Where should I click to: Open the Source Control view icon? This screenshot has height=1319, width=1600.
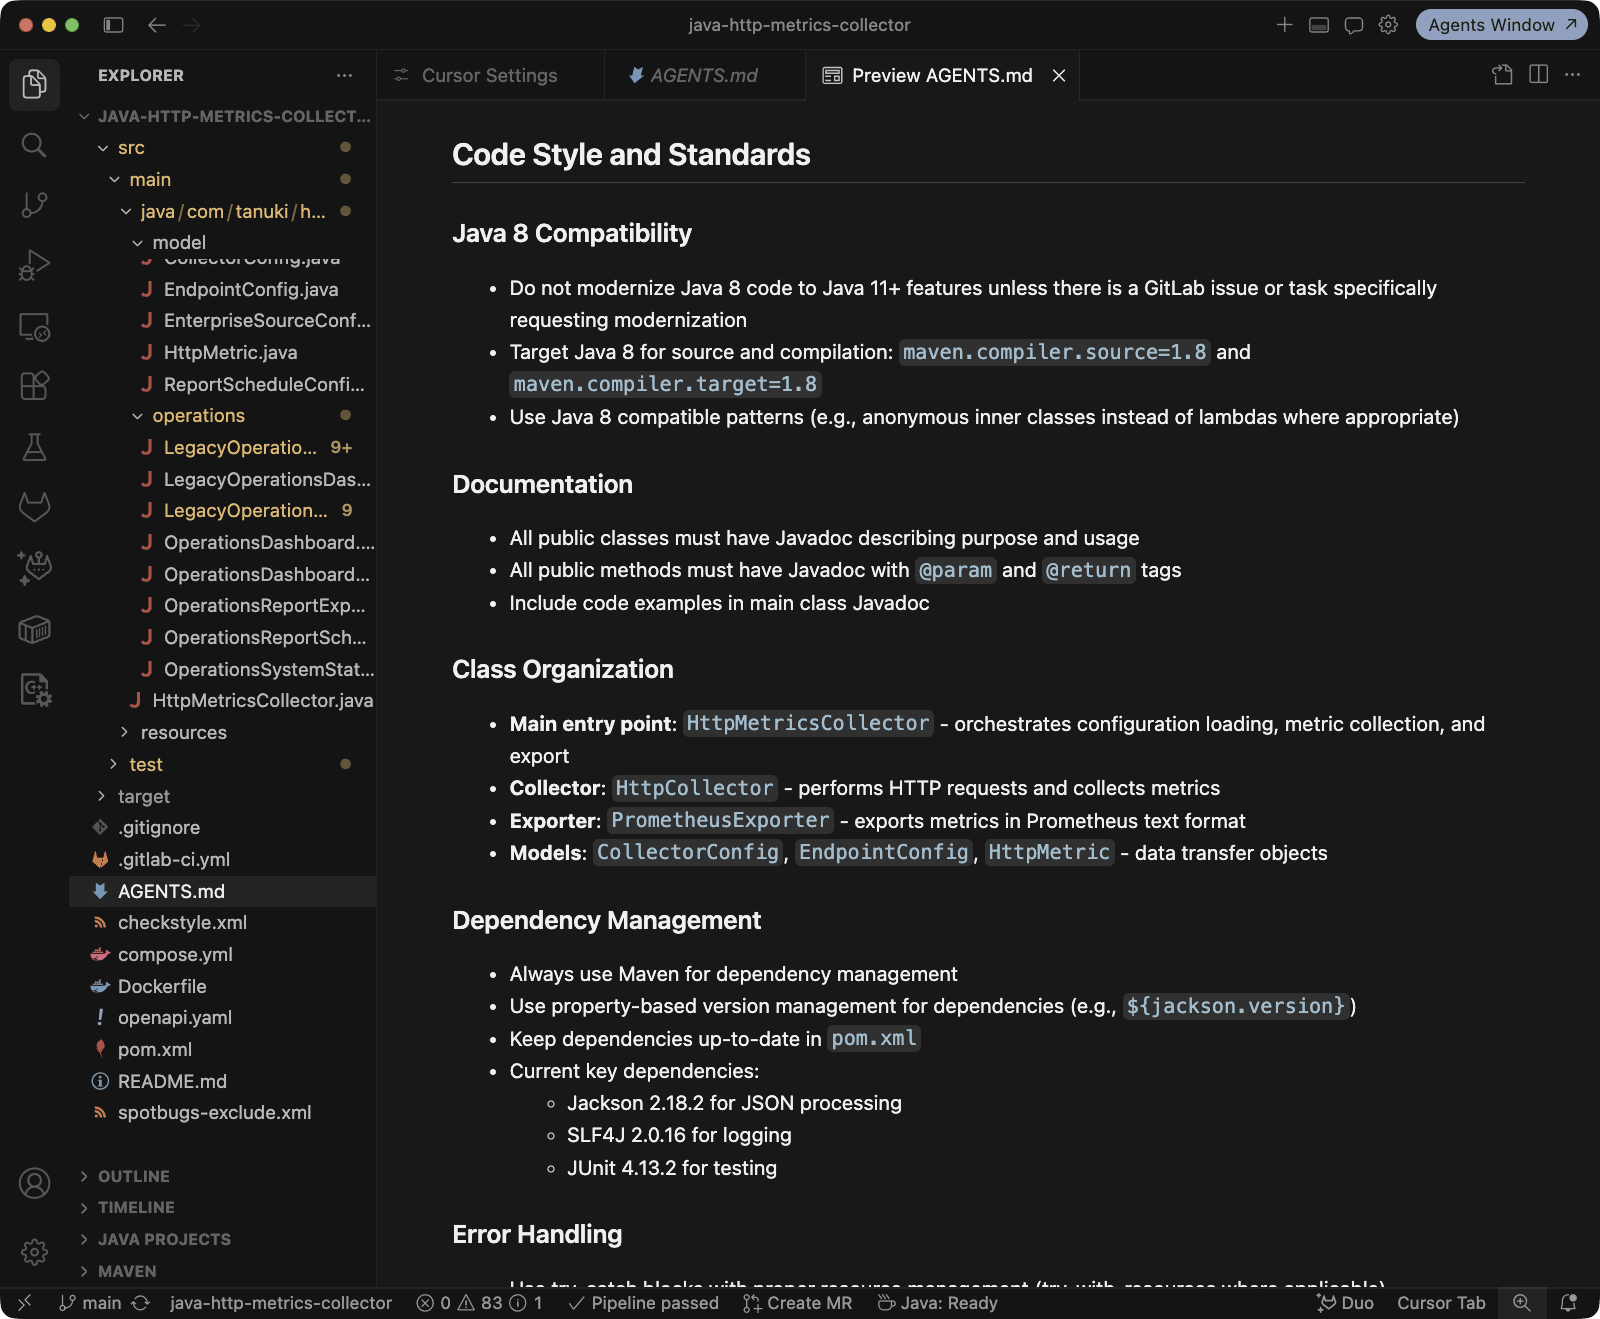tap(34, 205)
